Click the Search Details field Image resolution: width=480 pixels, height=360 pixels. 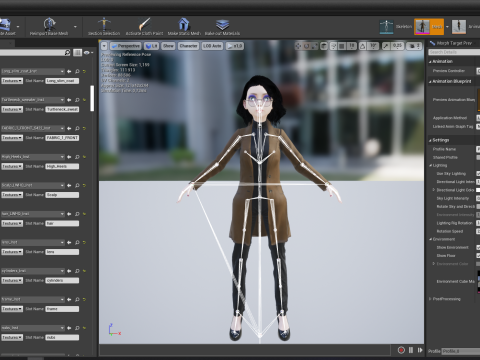point(454,52)
